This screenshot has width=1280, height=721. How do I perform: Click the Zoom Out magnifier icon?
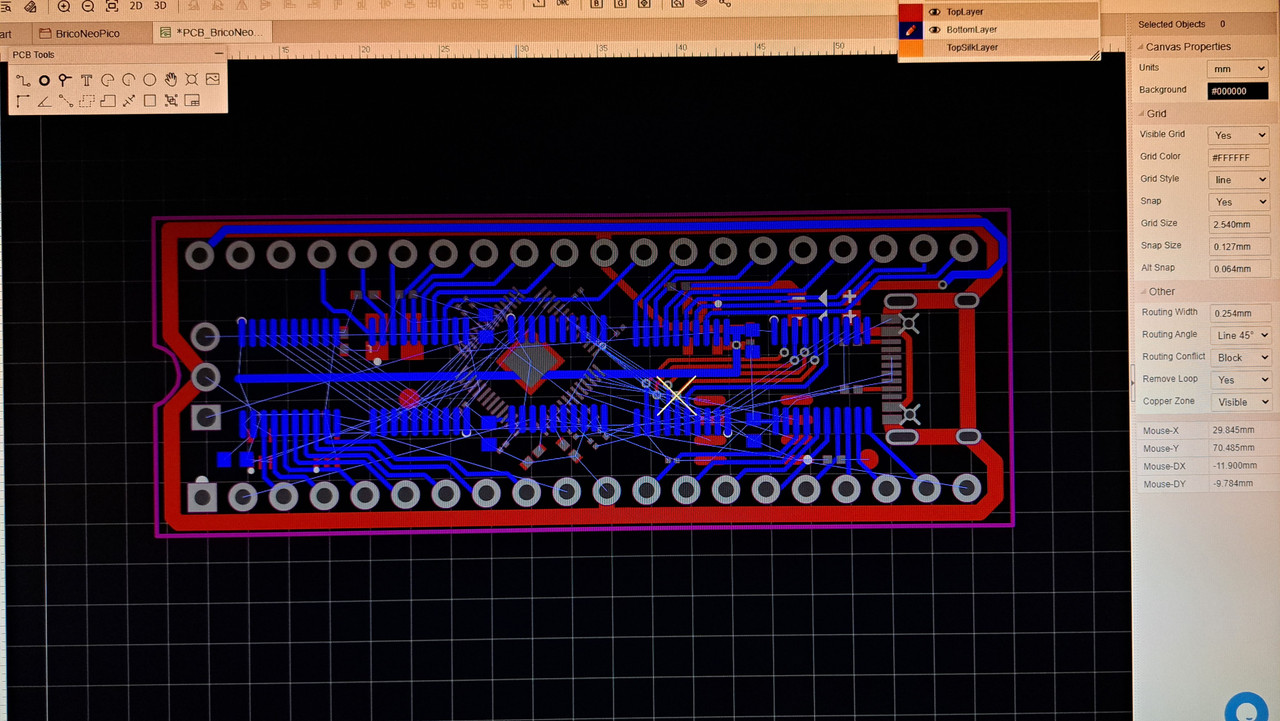coord(88,6)
